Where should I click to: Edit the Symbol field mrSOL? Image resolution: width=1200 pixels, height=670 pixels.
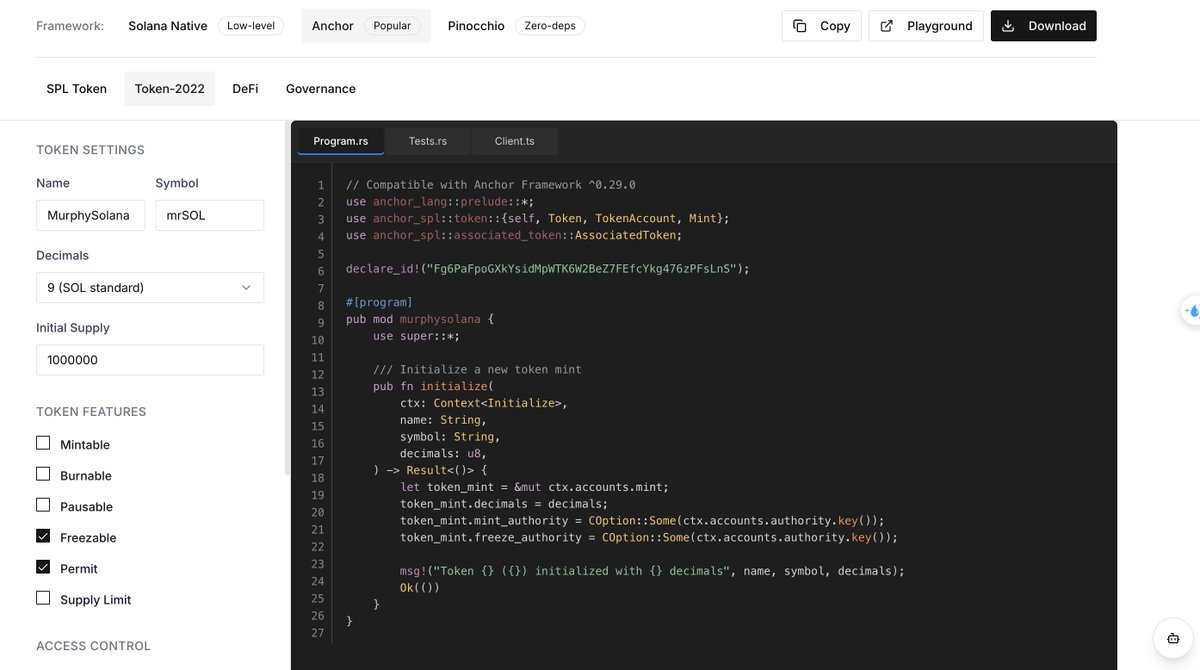click(x=209, y=215)
